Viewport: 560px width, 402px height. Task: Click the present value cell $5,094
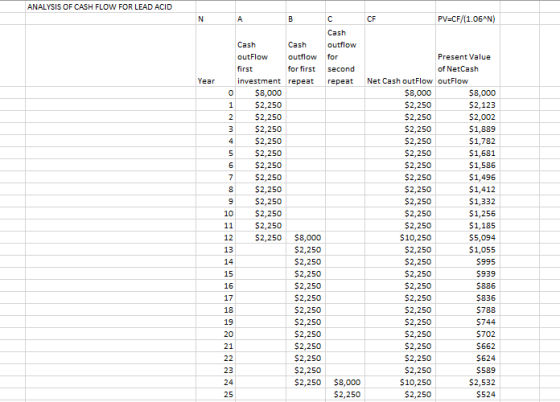(468, 237)
